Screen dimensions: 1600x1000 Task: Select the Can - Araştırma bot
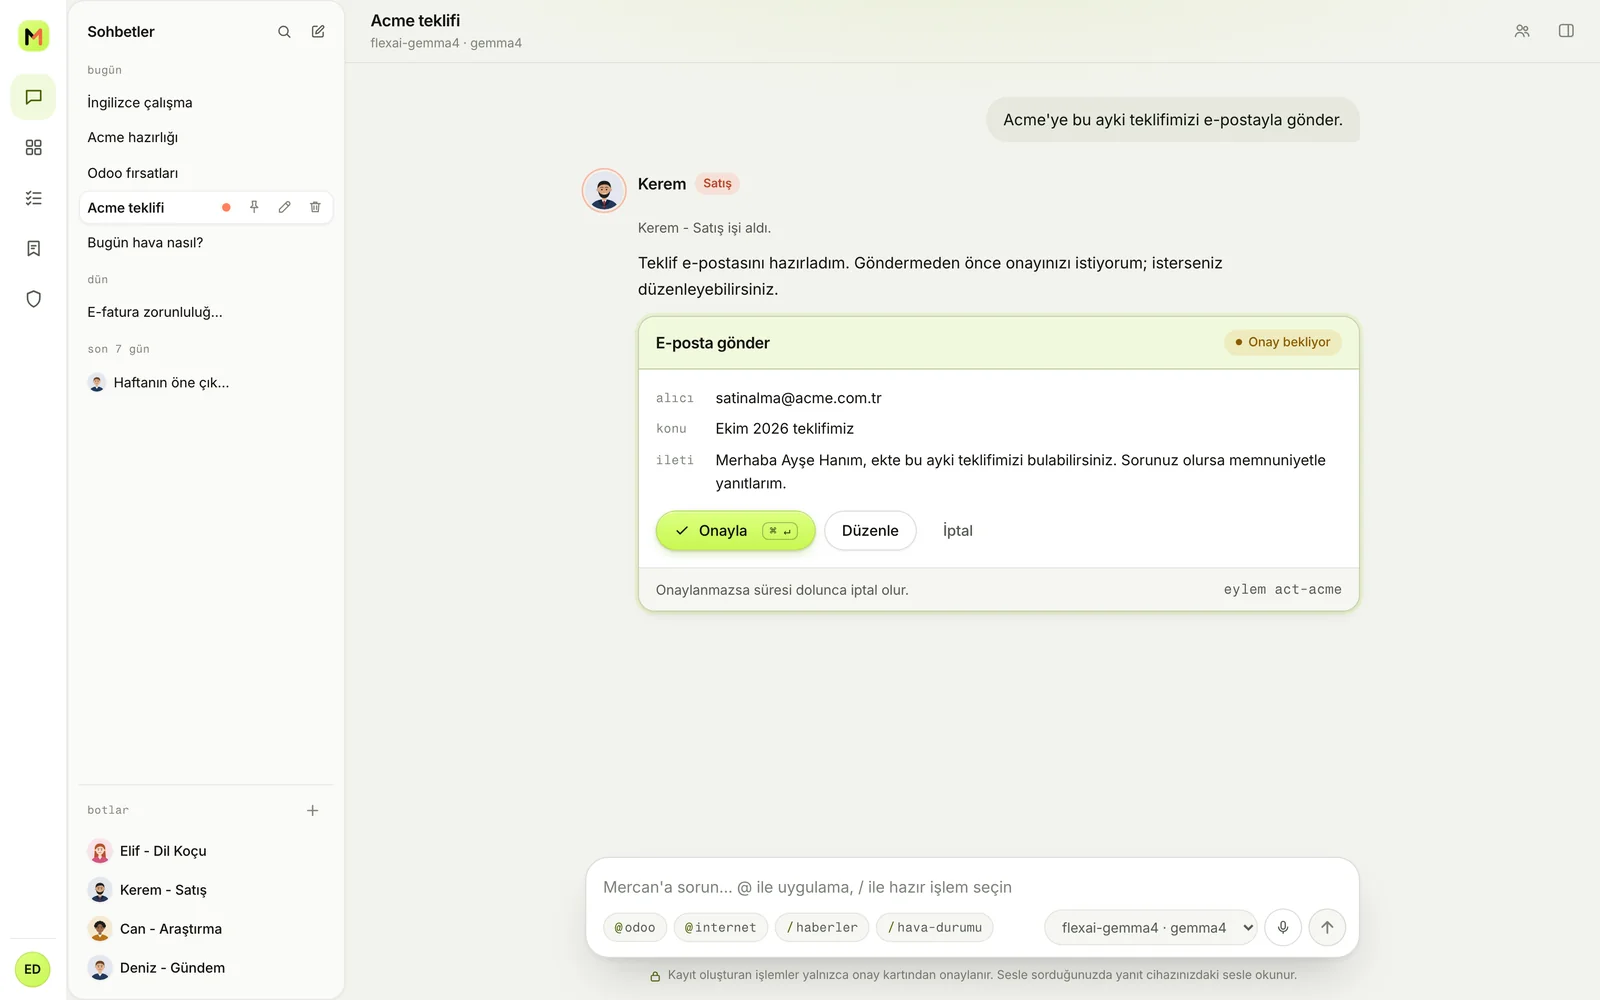pyautogui.click(x=205, y=929)
